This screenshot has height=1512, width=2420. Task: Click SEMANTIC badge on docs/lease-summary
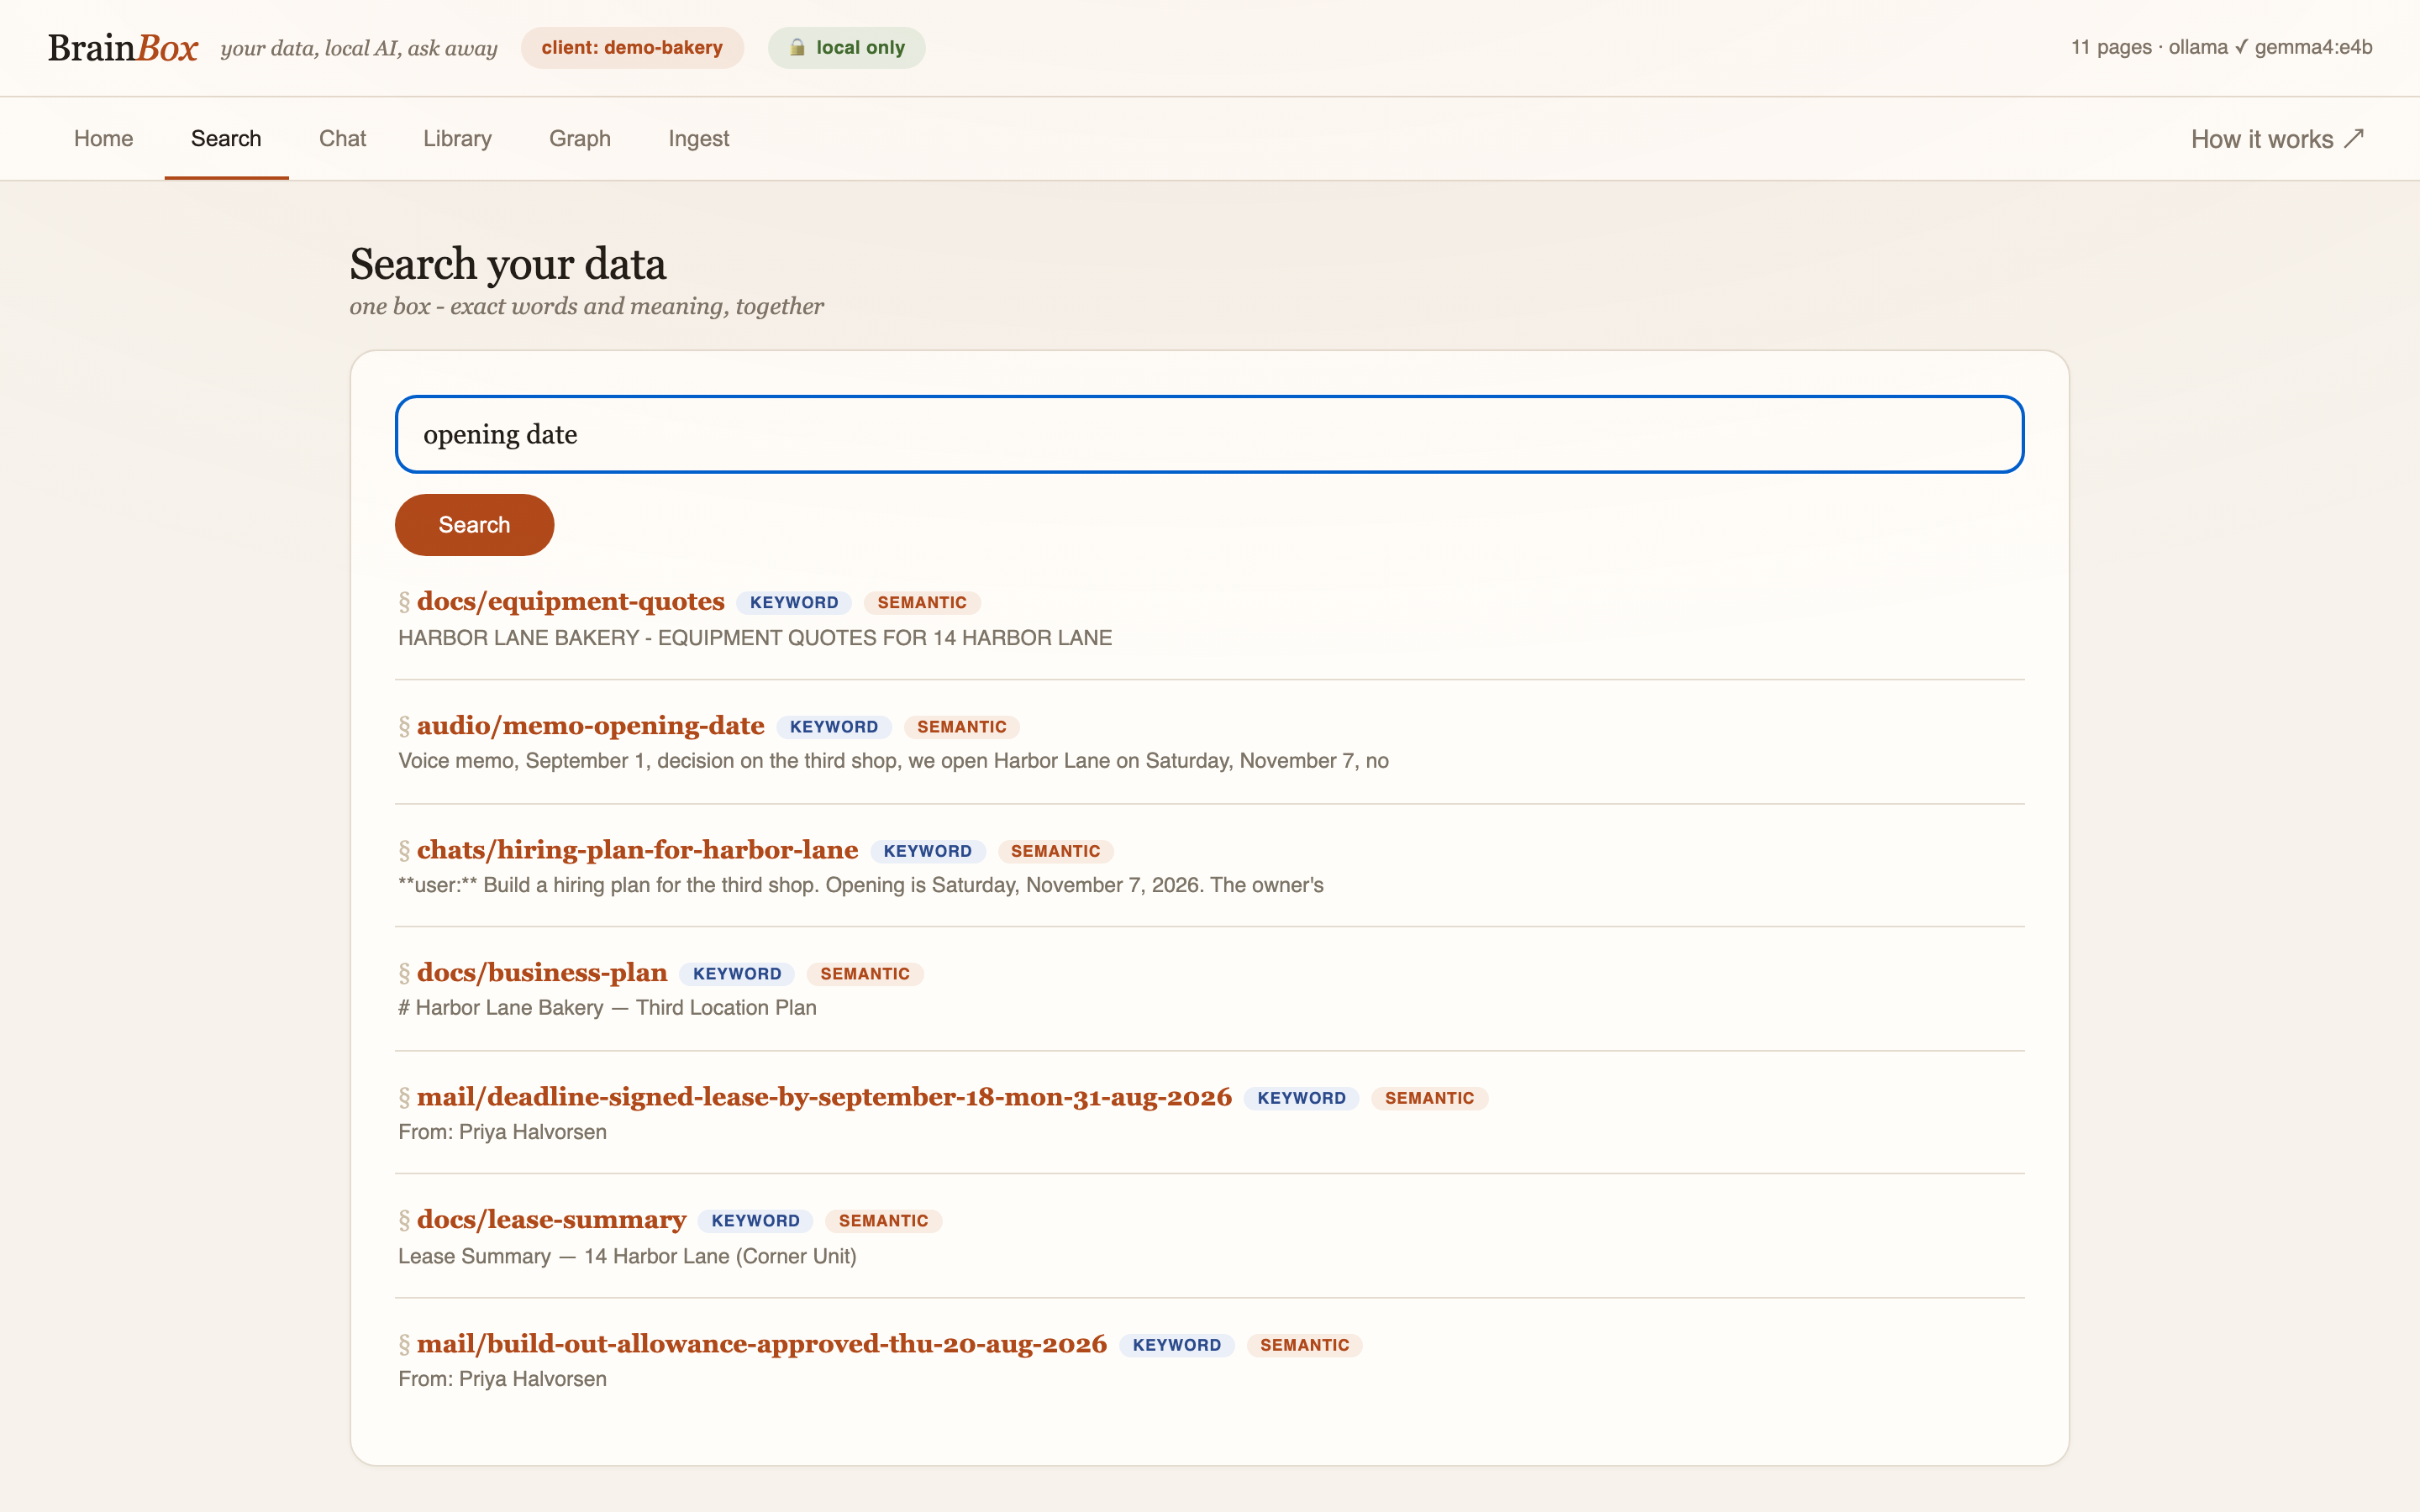[883, 1221]
